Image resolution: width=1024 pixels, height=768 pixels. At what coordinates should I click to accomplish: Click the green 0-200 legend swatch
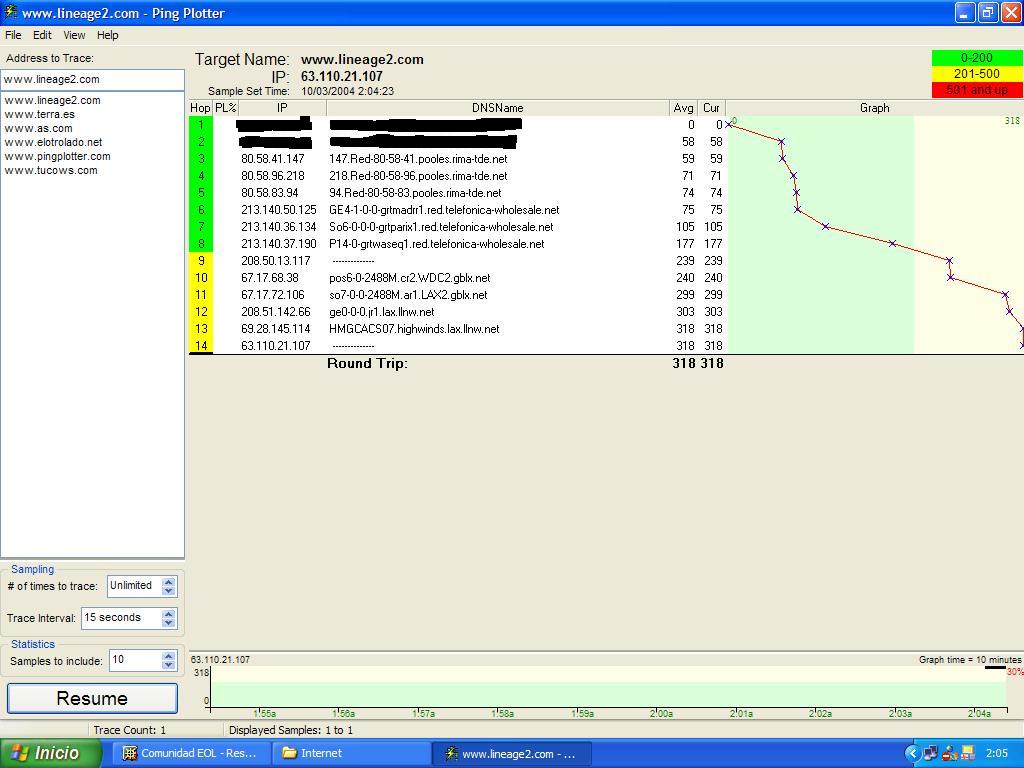(x=977, y=58)
